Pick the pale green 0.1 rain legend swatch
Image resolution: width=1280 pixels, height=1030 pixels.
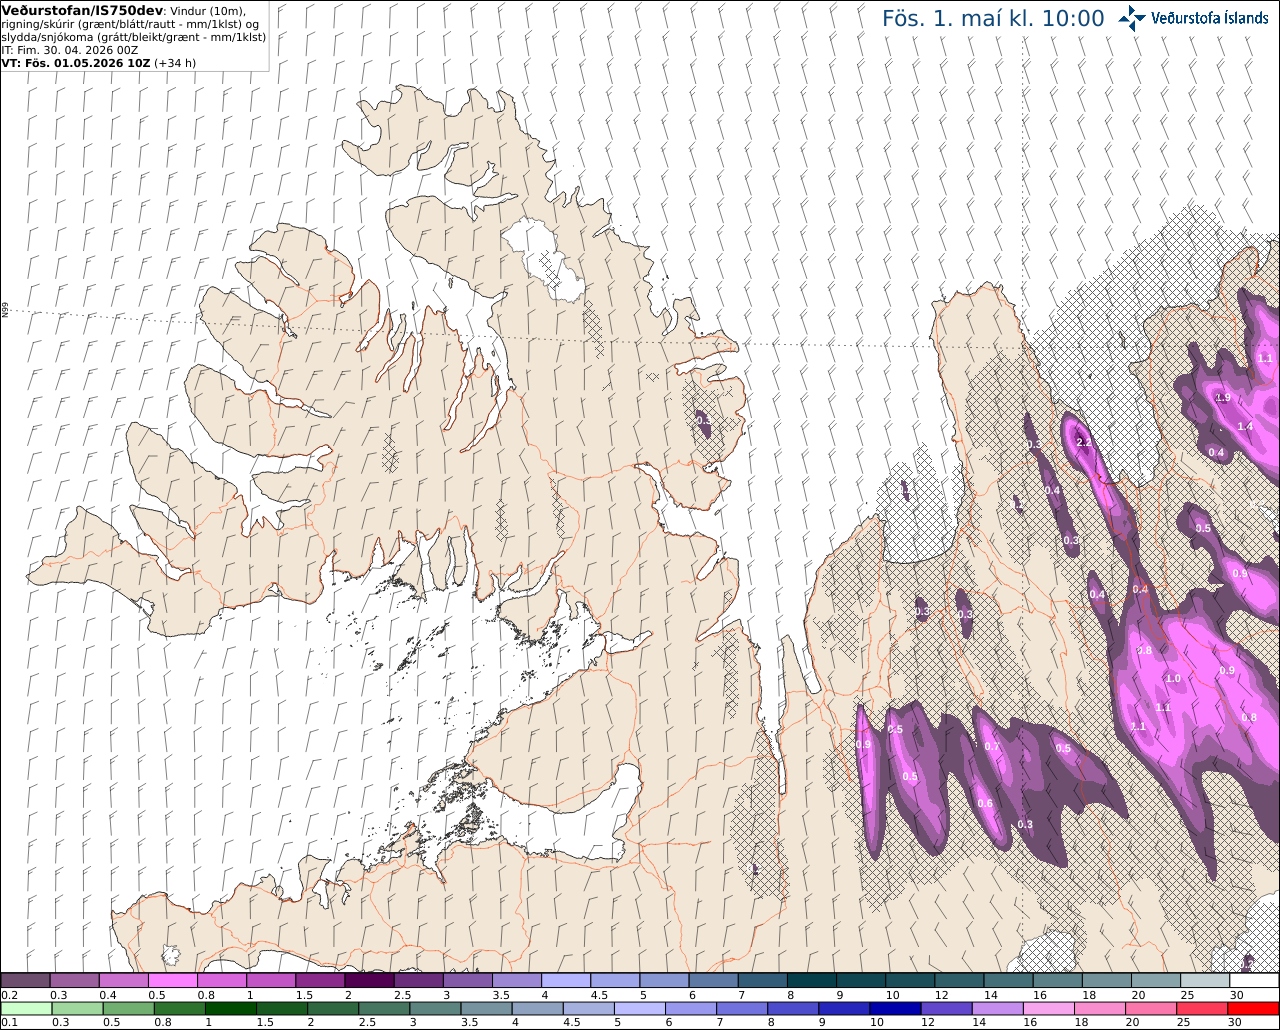[25, 1009]
